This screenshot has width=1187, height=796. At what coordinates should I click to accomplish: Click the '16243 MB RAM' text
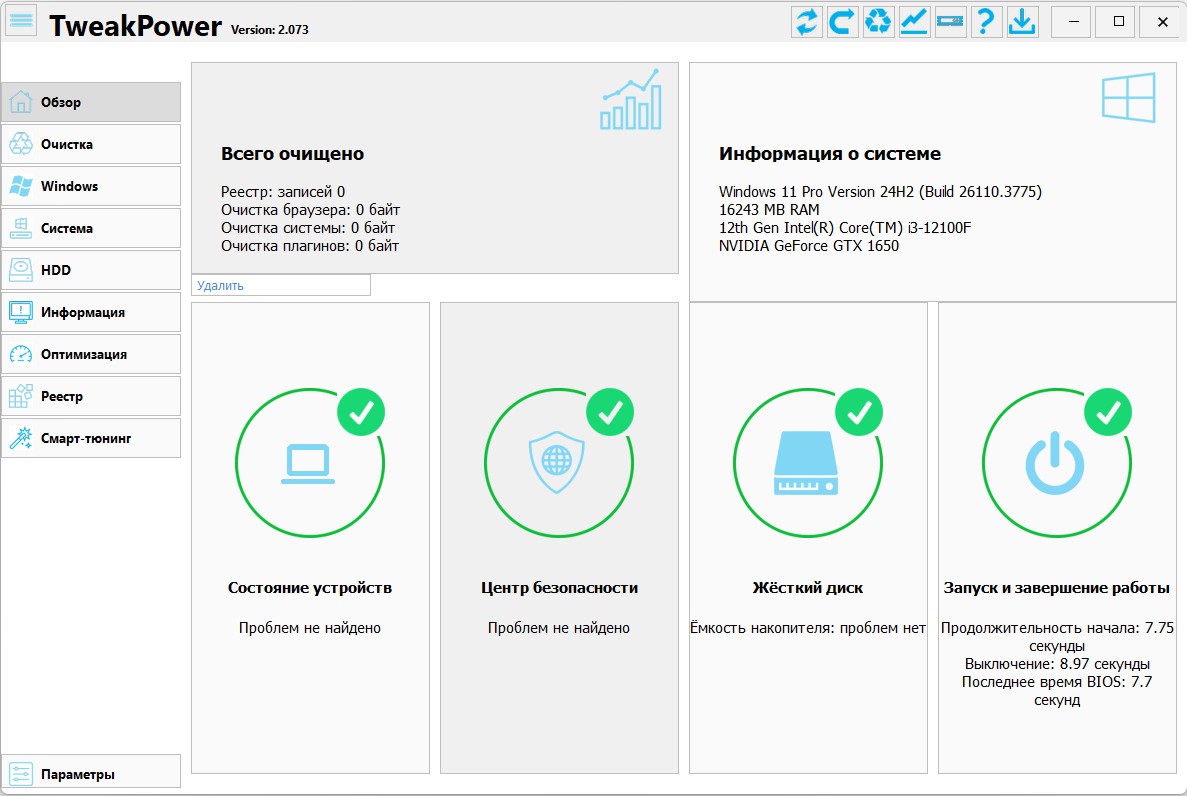(769, 210)
